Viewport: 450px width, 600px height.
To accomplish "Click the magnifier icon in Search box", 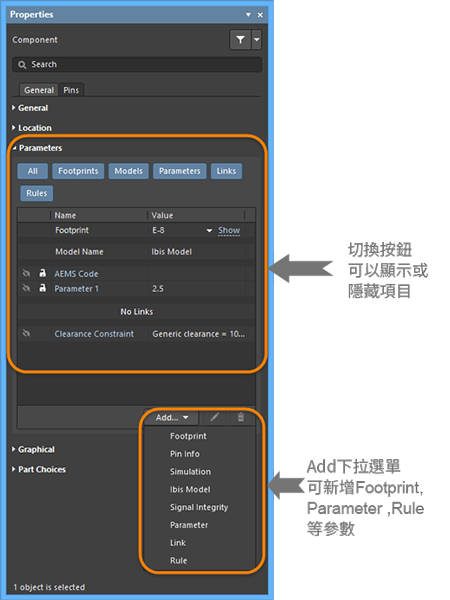I will click(22, 65).
